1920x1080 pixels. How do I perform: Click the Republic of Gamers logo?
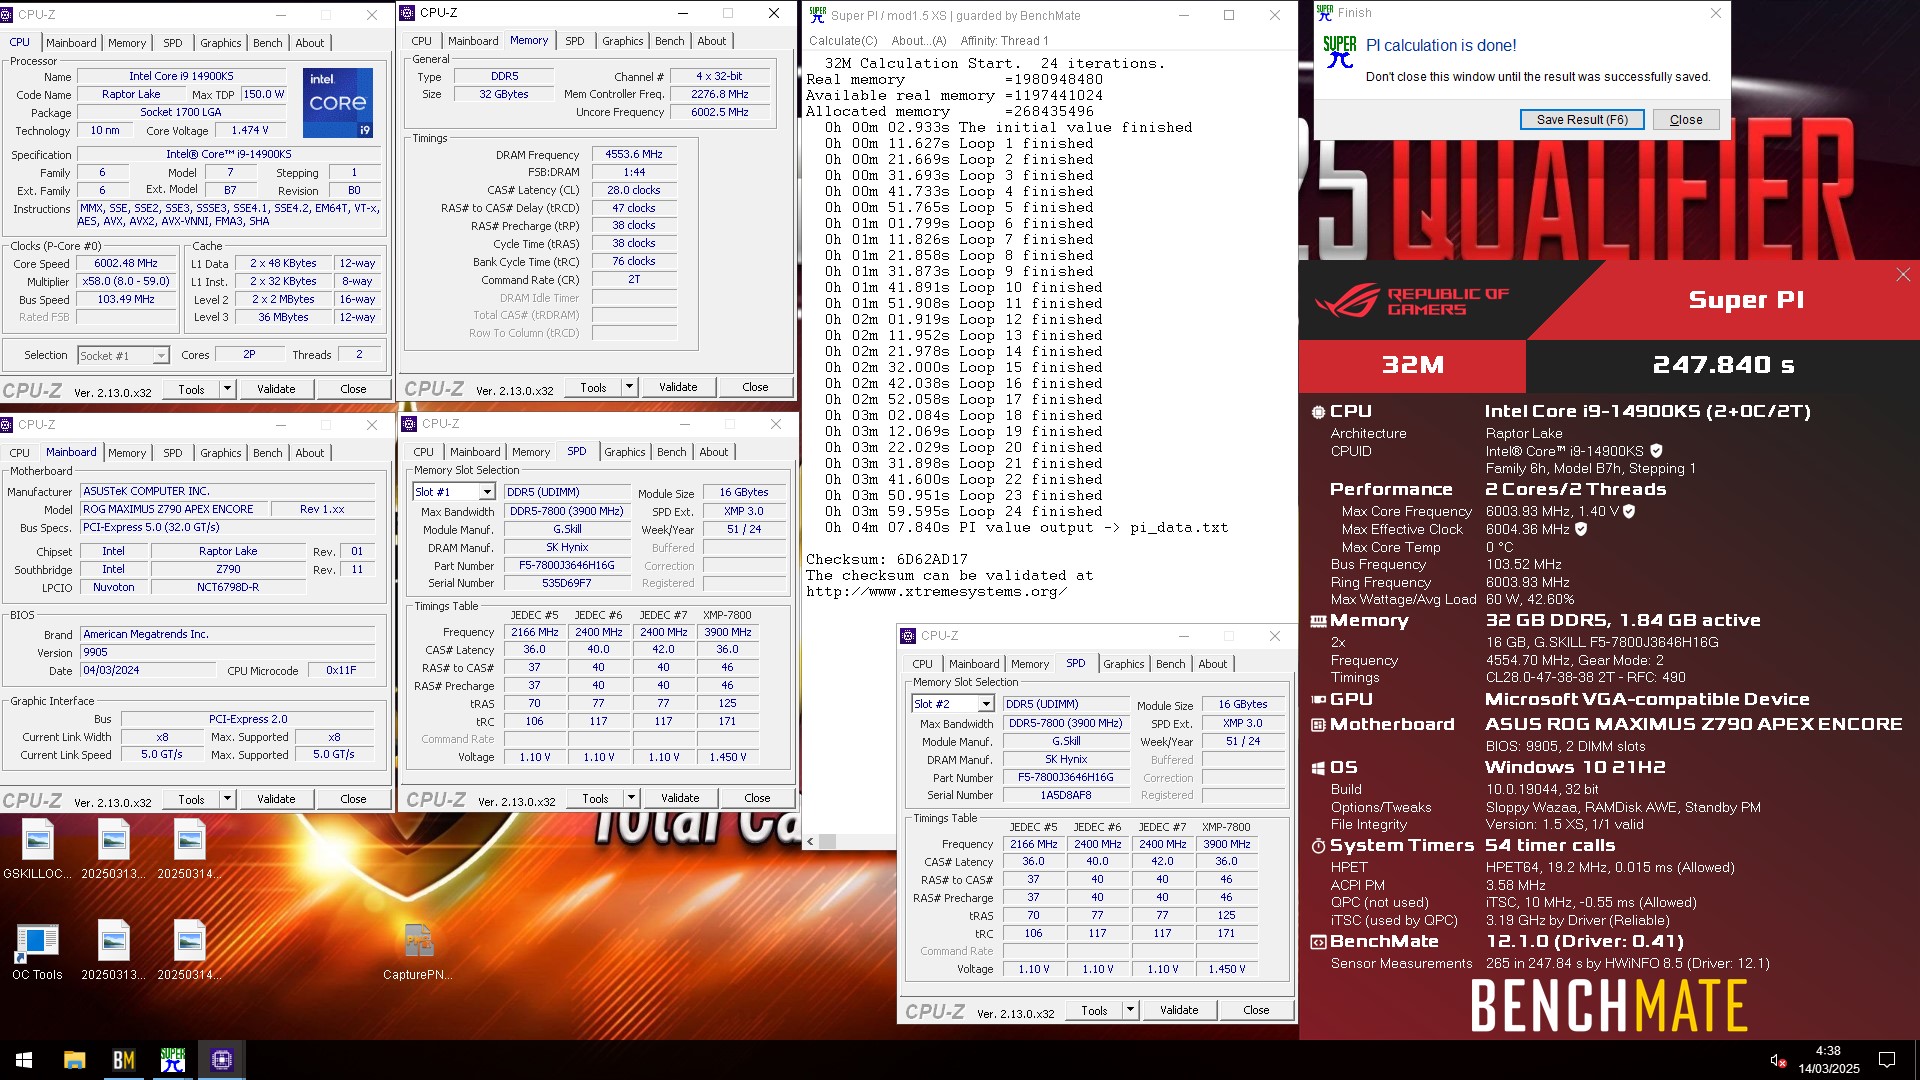[1412, 301]
